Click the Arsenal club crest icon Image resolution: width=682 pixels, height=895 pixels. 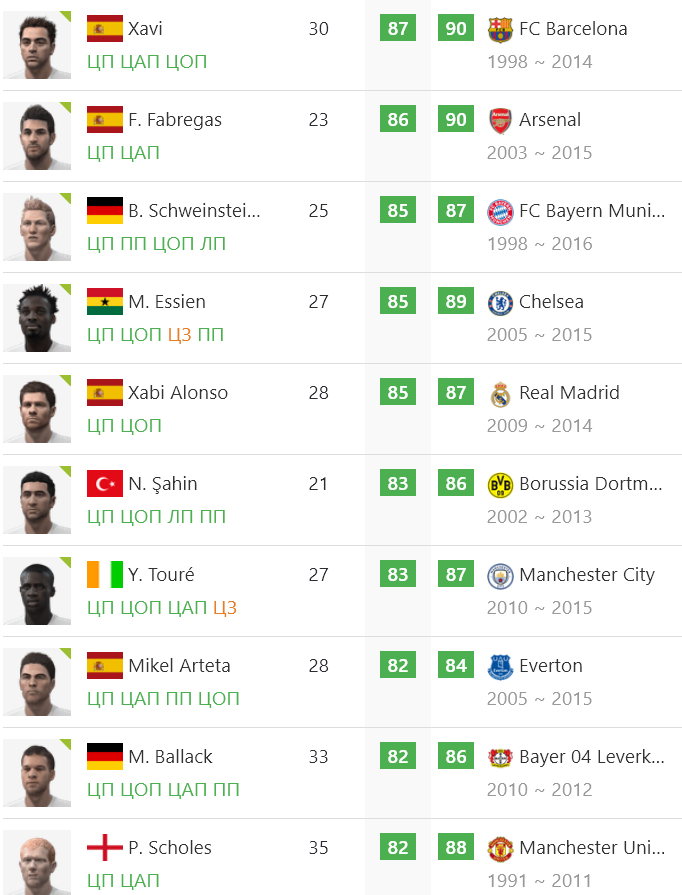click(499, 120)
